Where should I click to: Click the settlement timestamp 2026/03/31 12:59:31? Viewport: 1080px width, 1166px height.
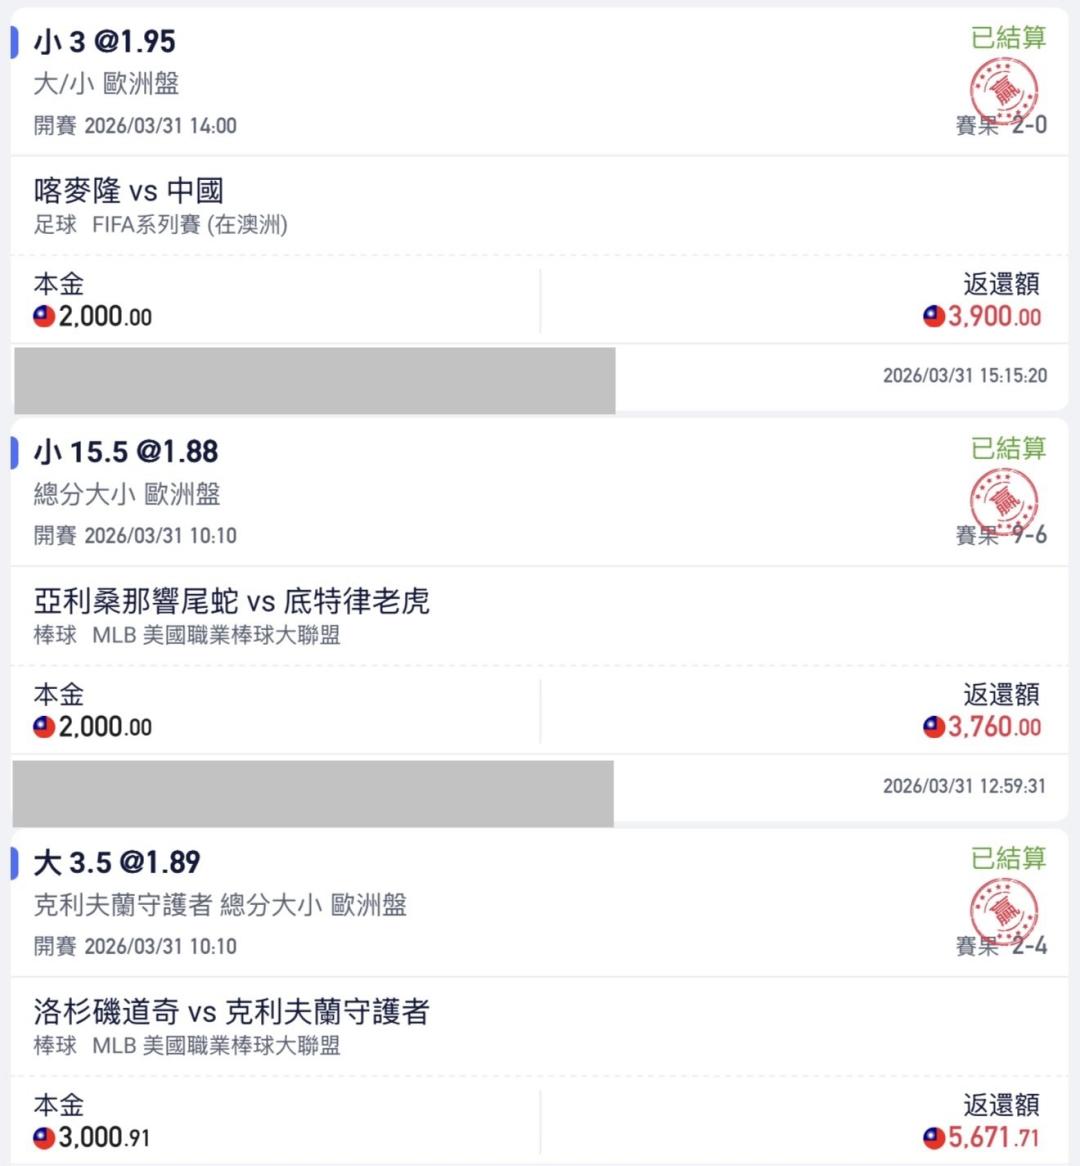click(x=964, y=786)
